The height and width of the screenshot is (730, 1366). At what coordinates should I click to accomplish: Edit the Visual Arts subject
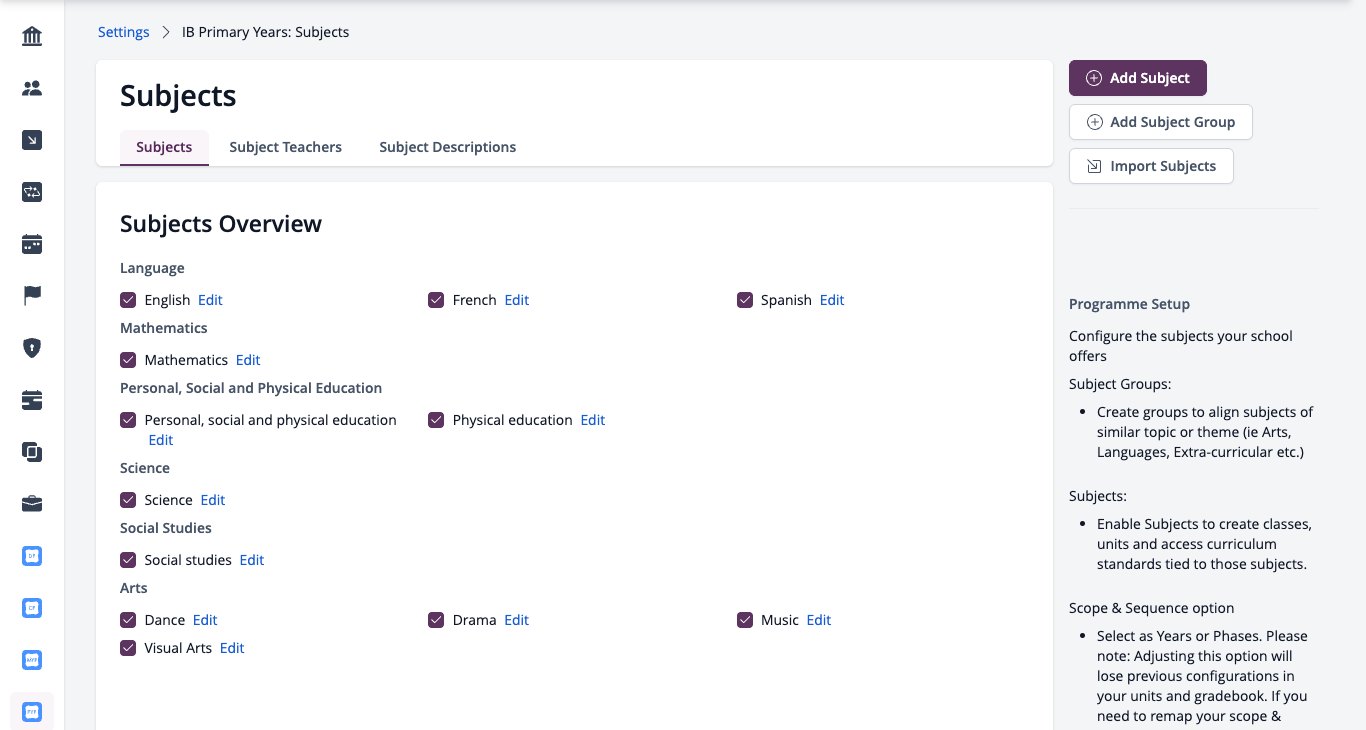click(232, 648)
